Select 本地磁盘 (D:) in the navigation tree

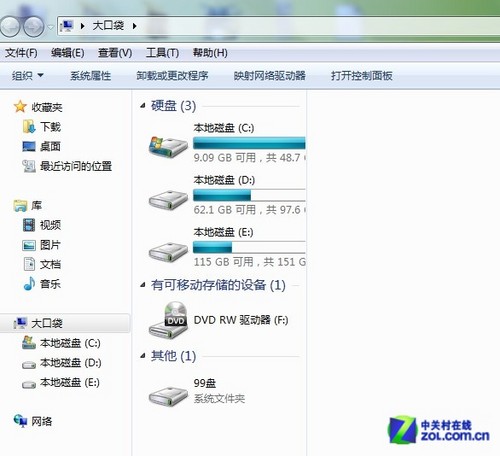70,363
